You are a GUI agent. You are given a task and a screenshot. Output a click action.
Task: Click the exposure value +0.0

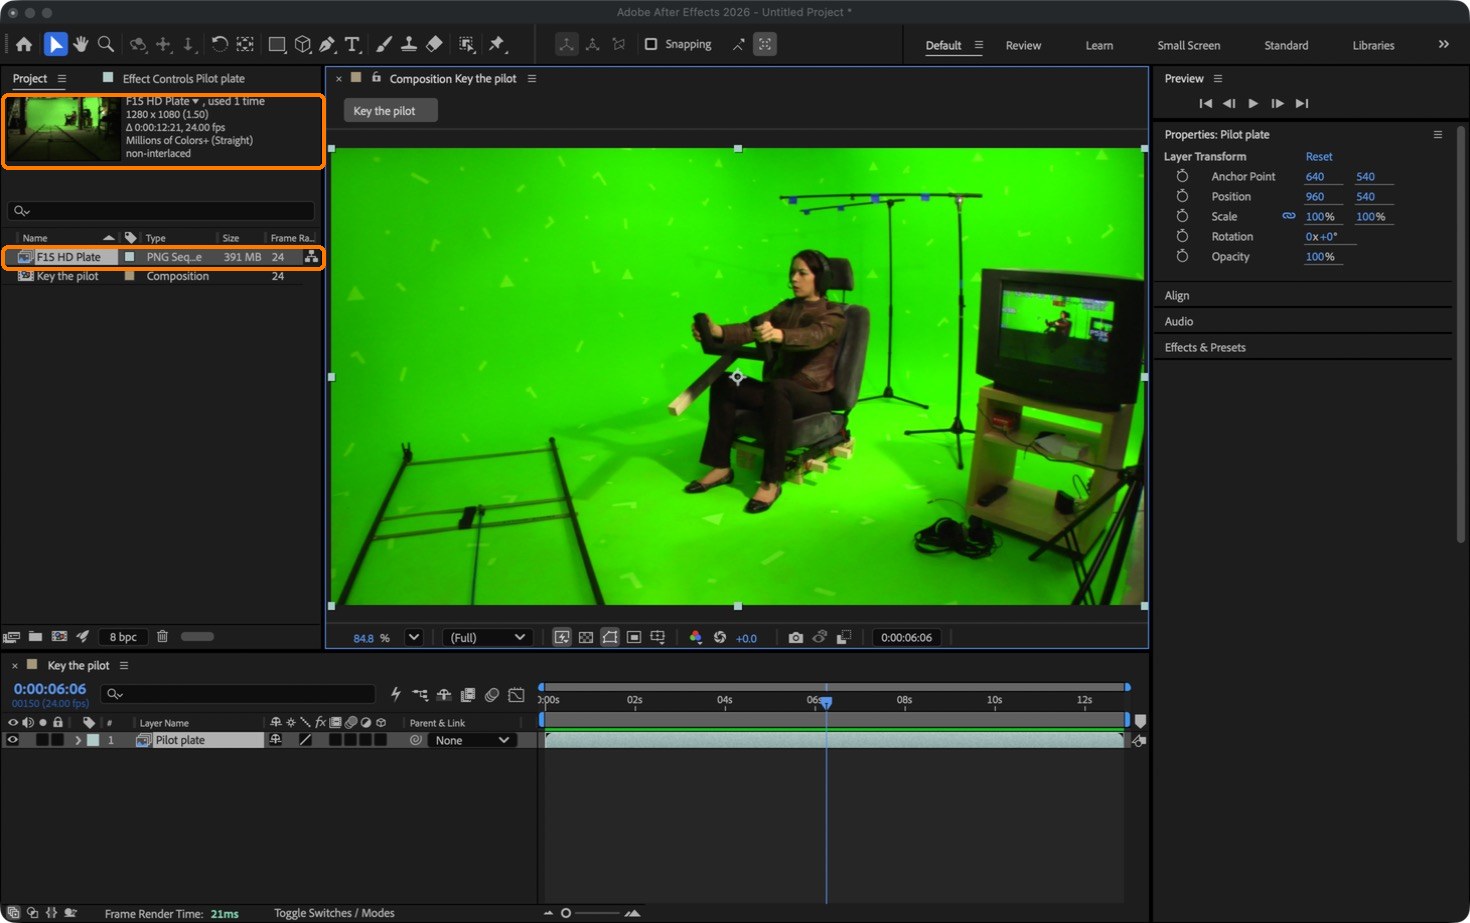pos(746,638)
